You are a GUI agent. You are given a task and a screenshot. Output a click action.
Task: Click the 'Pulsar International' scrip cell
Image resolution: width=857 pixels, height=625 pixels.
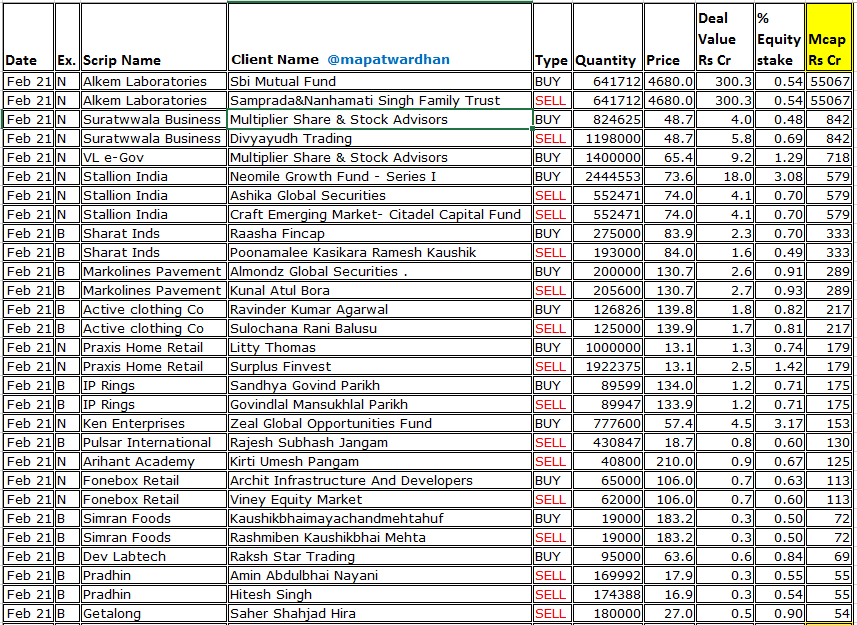(x=154, y=443)
